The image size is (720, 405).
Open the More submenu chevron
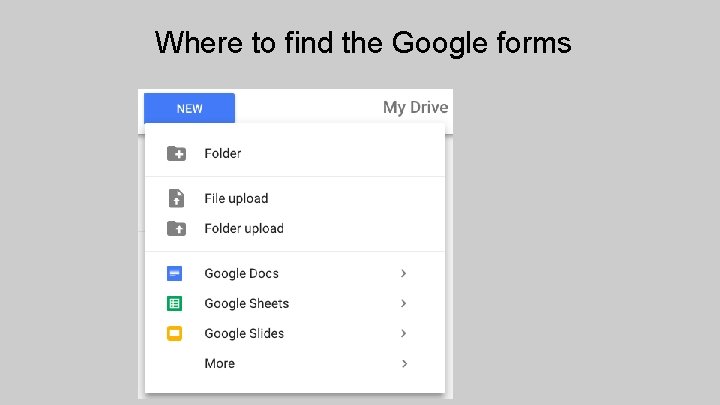(403, 363)
